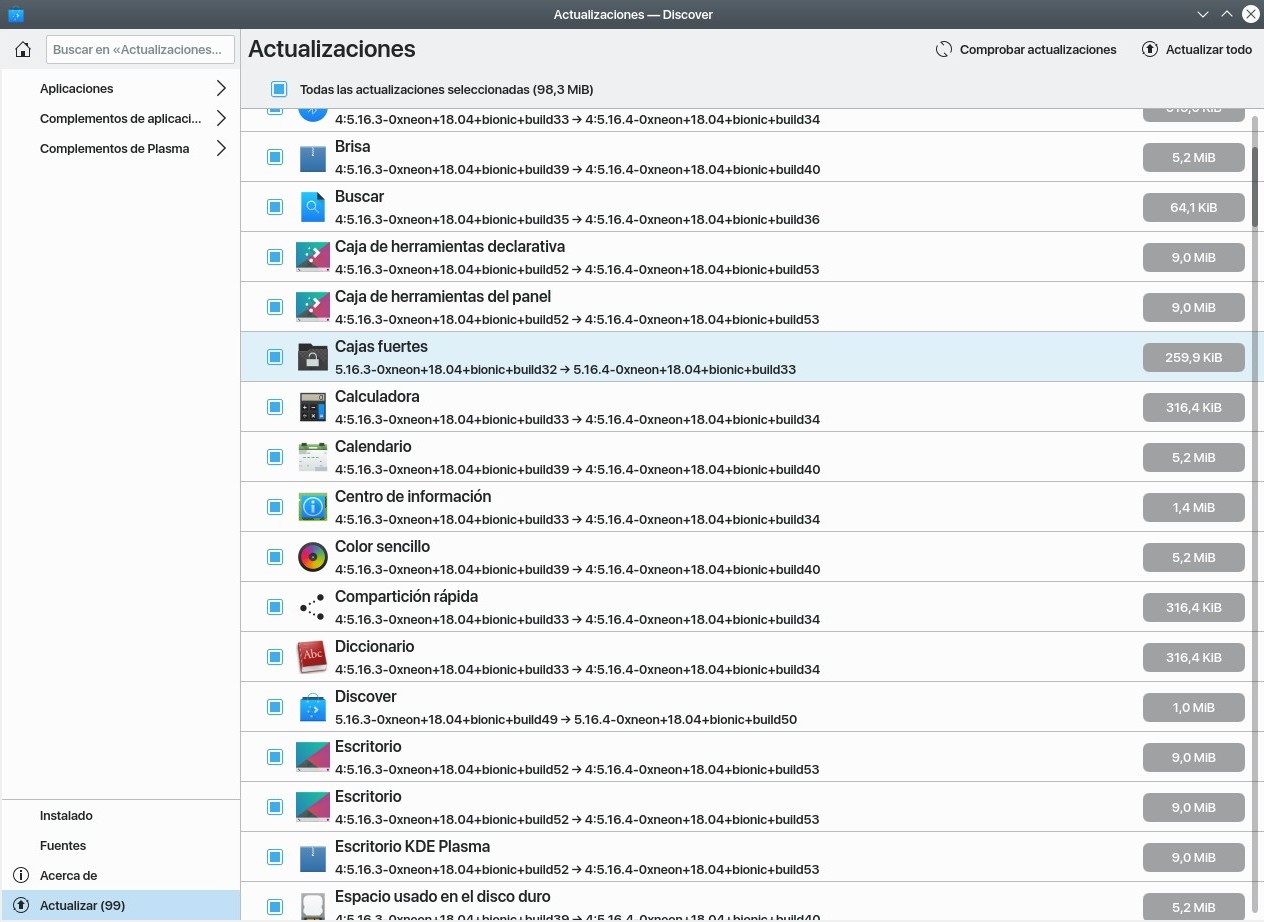Screen dimensions: 1264x922
Task: Click the Caja de herramientas del panel icon
Action: [313, 307]
